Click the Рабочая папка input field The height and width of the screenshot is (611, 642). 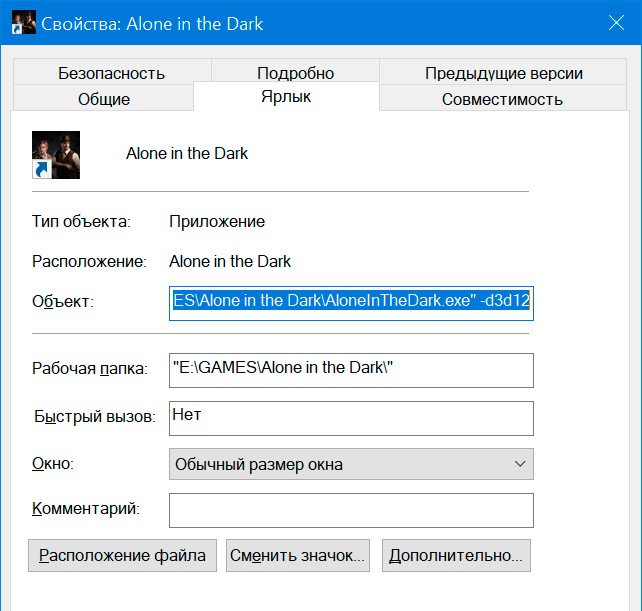[351, 370]
